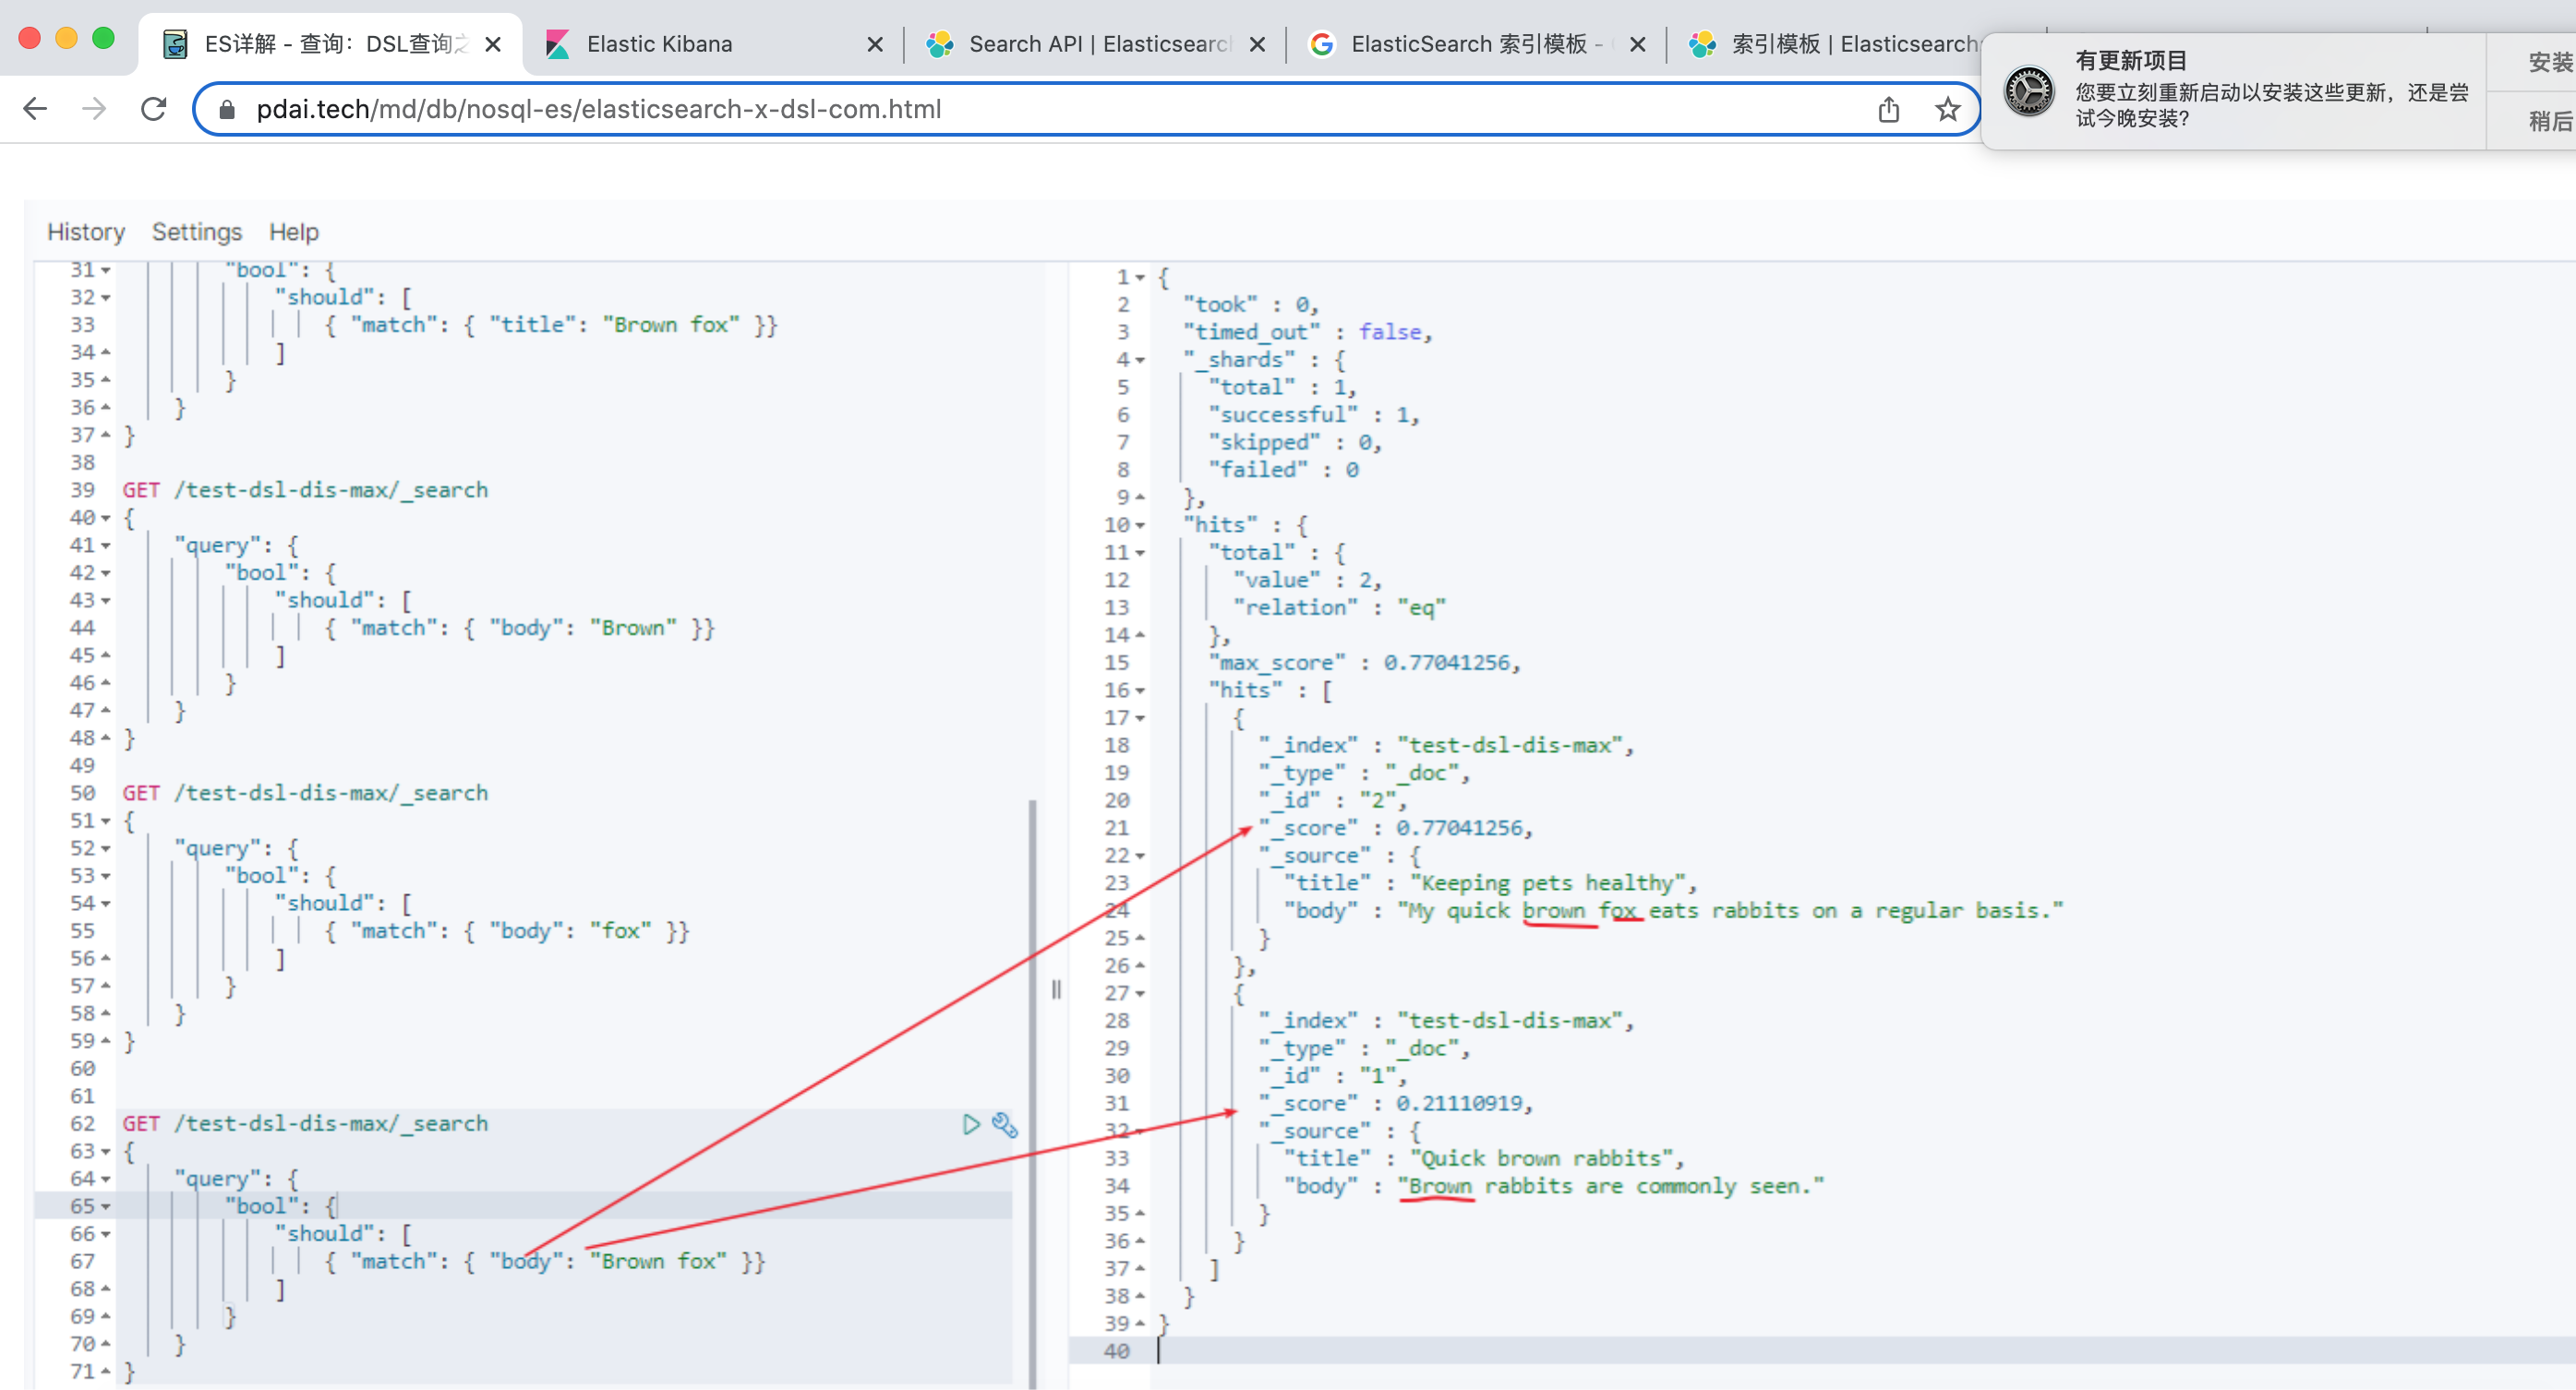Click the _score 0.21110919 output line

click(1396, 1104)
